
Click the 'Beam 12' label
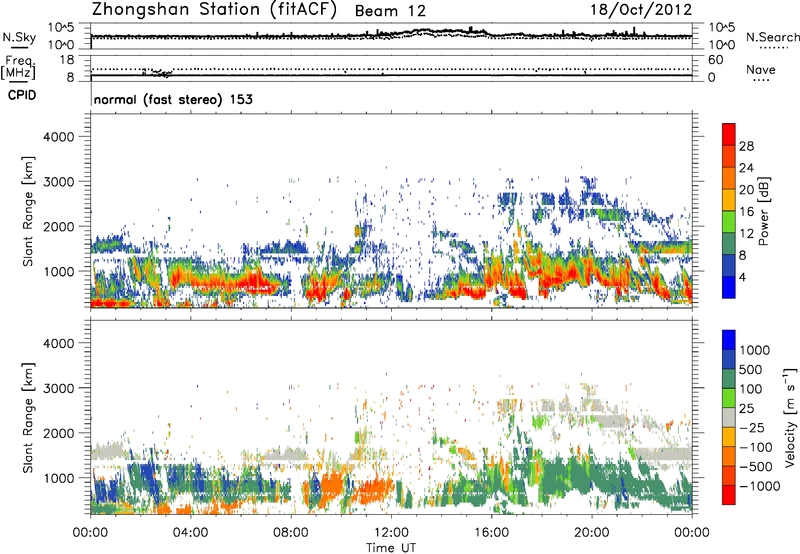pyautogui.click(x=390, y=11)
